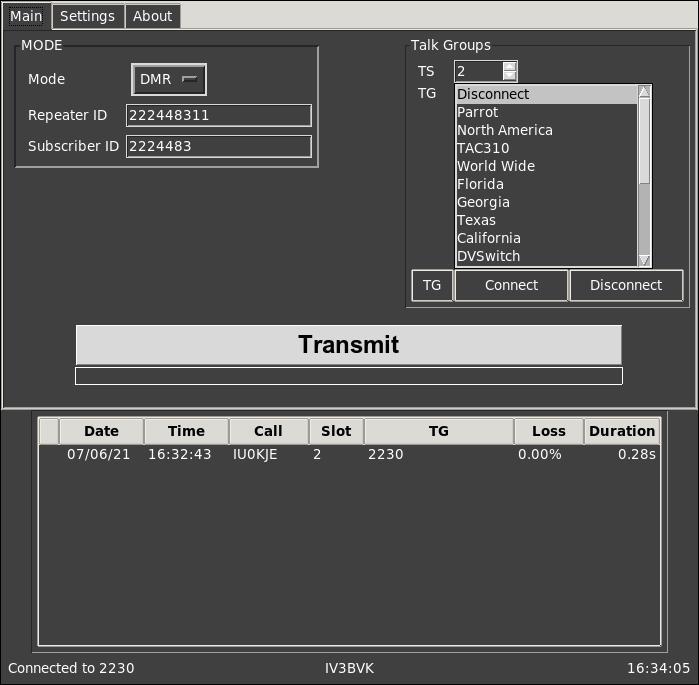Sort log by Slot column header
Viewport: 699px width, 685px height.
[x=337, y=431]
